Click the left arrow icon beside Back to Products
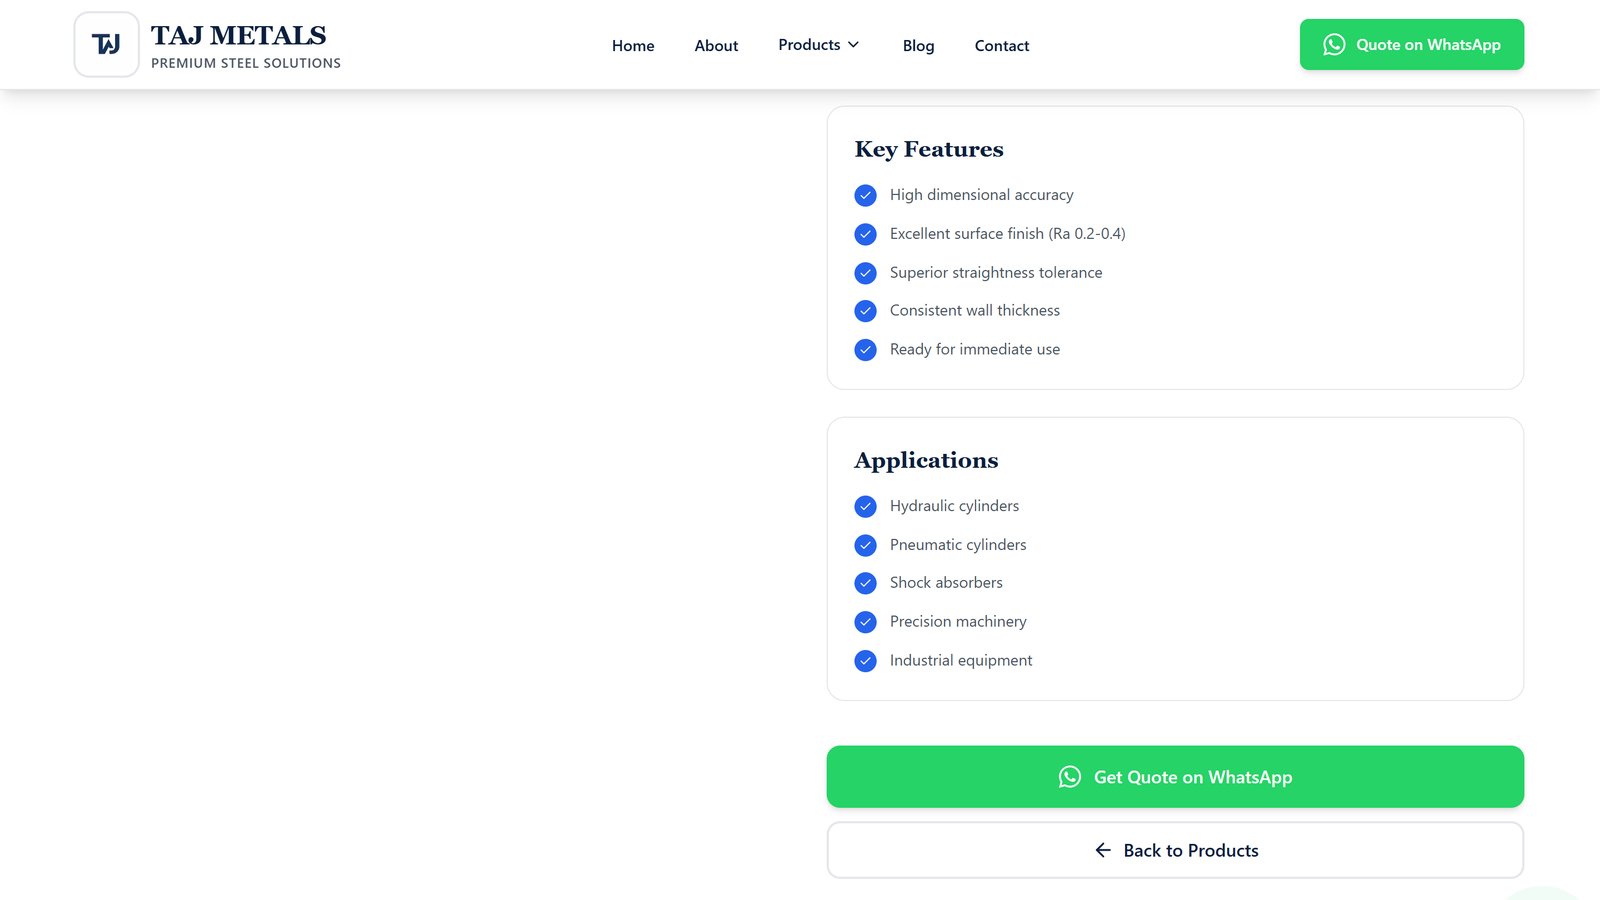 [x=1103, y=850]
